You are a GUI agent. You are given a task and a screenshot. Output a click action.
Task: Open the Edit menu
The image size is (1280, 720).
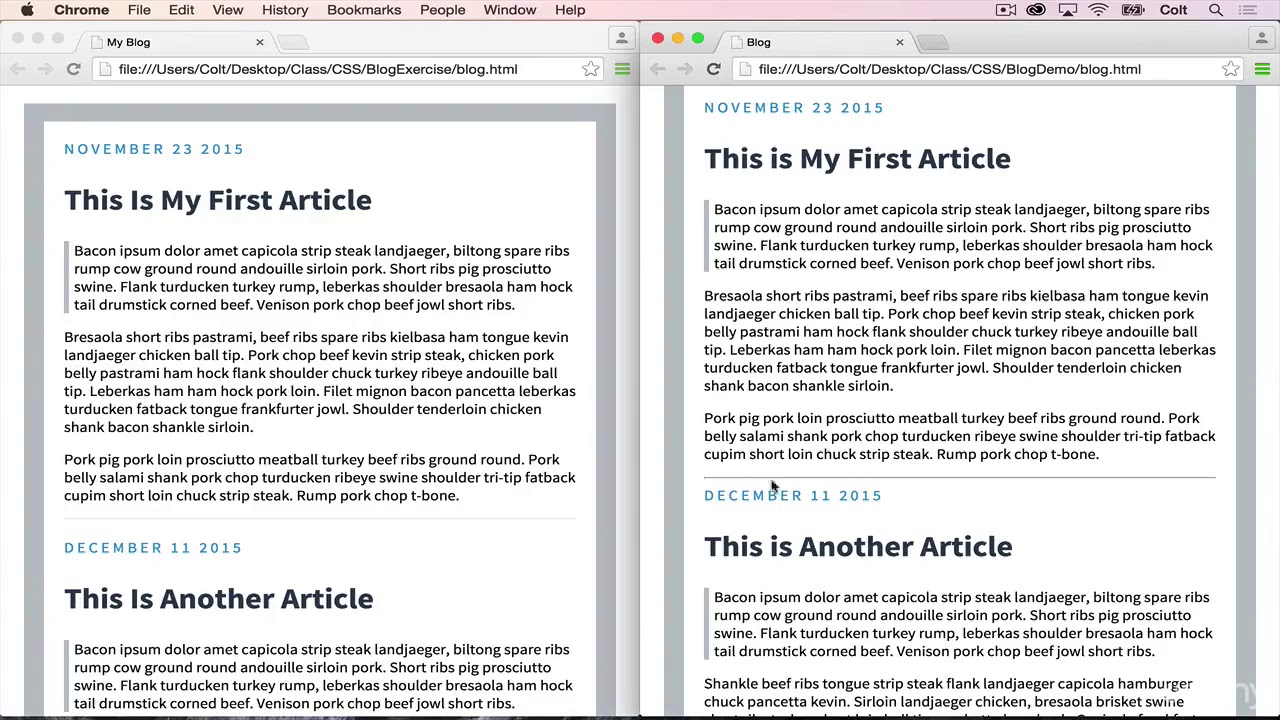point(181,10)
